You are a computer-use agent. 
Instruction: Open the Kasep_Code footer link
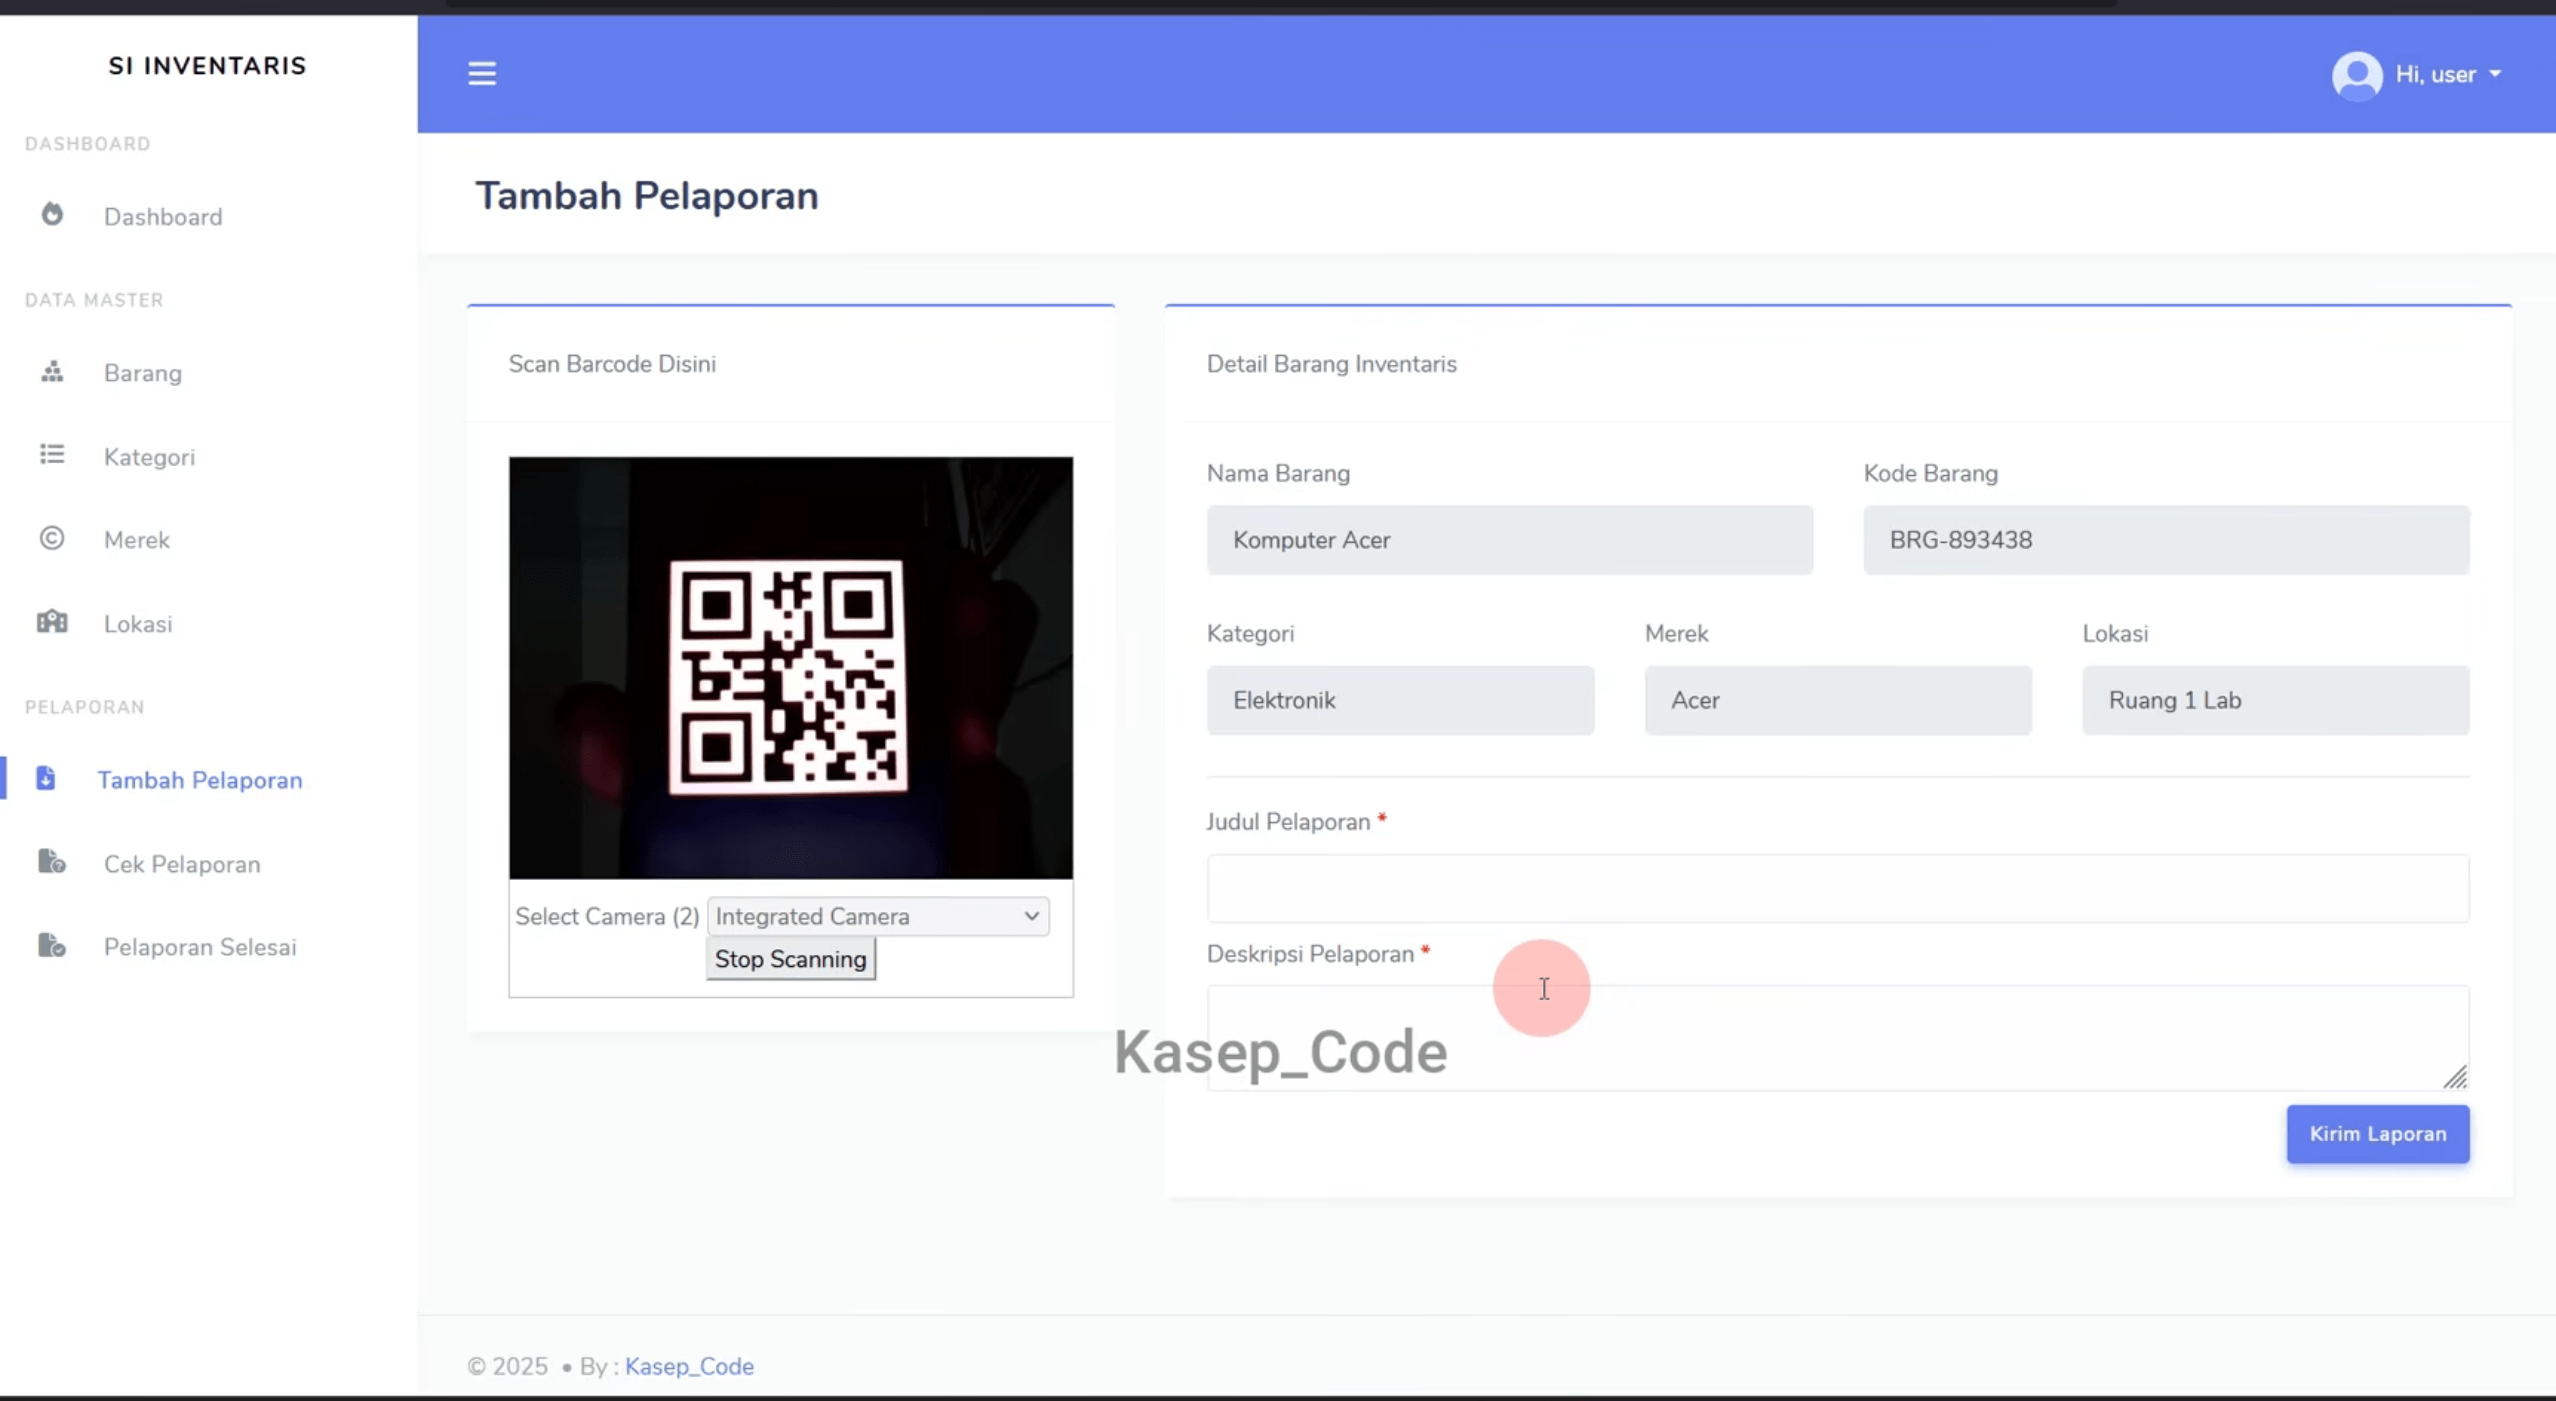pos(689,1366)
